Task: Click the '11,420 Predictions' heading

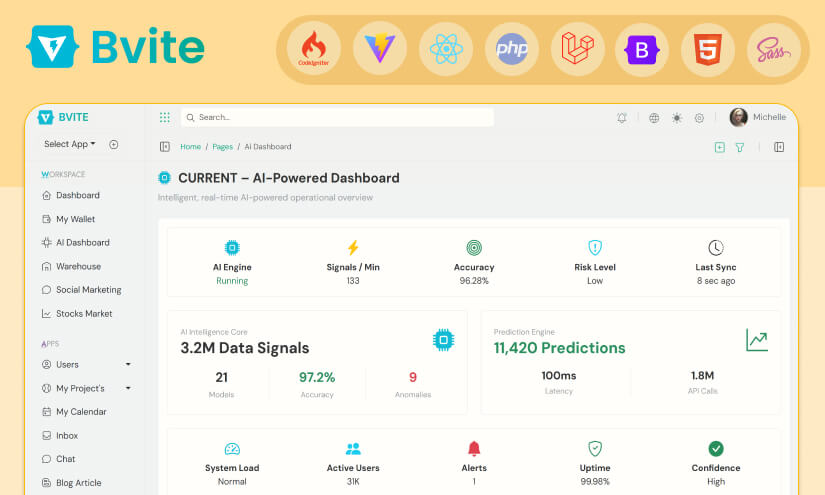Action: [x=559, y=348]
